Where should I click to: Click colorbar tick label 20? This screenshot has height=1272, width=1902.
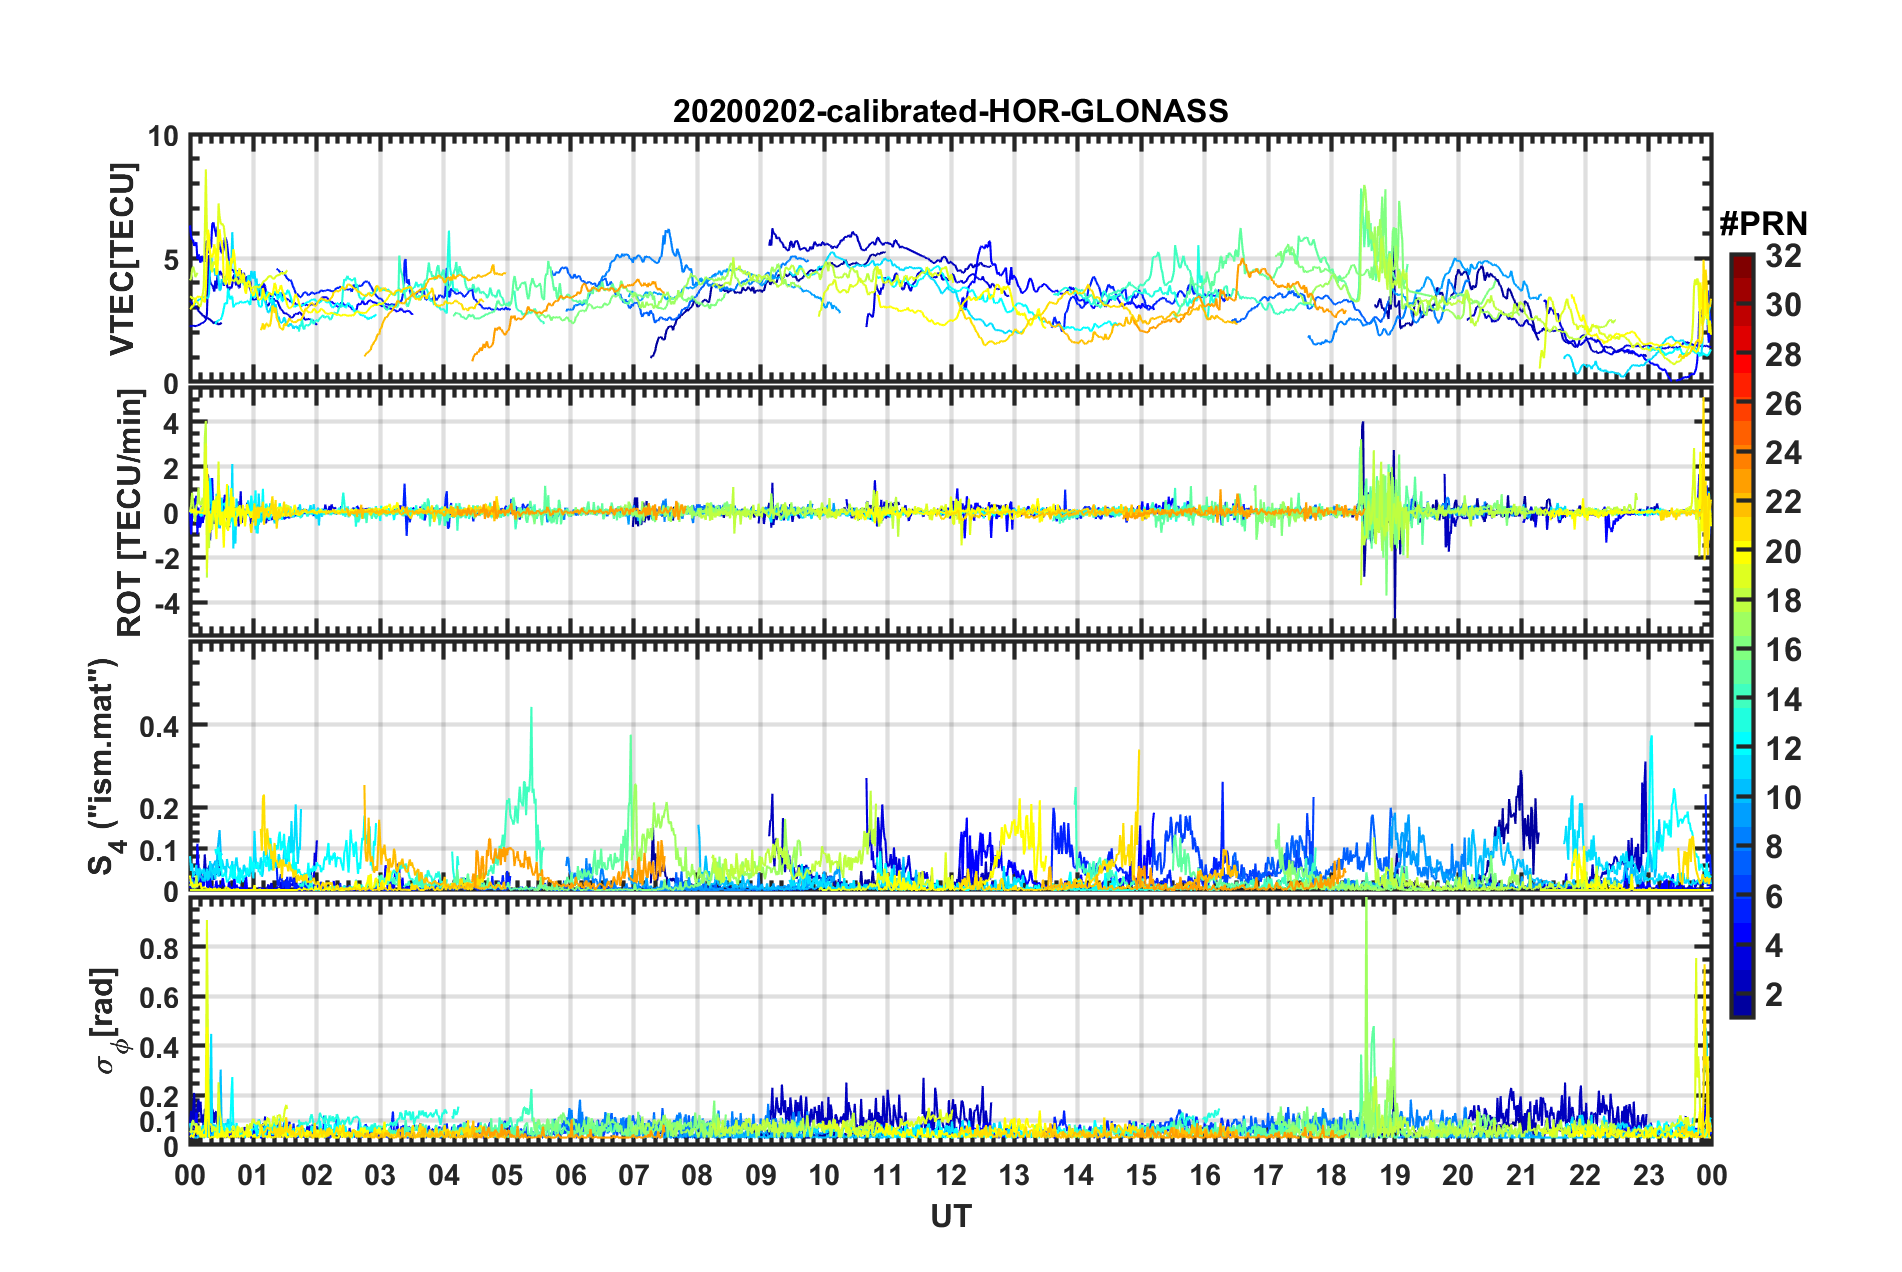coord(1783,552)
